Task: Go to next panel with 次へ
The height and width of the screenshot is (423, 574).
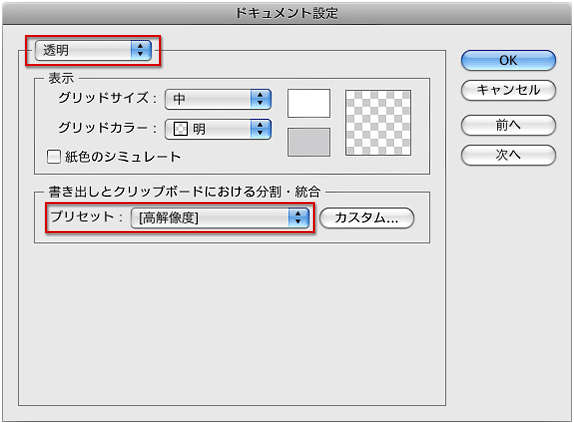Action: pyautogui.click(x=508, y=155)
